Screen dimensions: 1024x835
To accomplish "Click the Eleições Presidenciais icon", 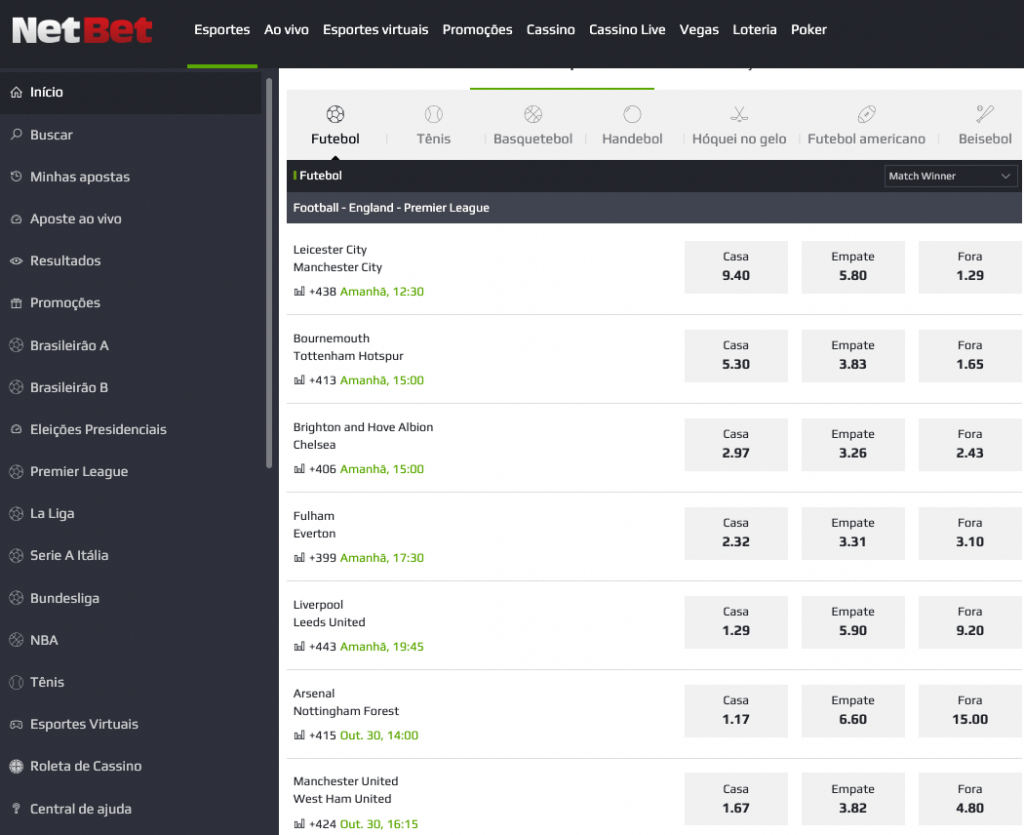I will coord(16,429).
